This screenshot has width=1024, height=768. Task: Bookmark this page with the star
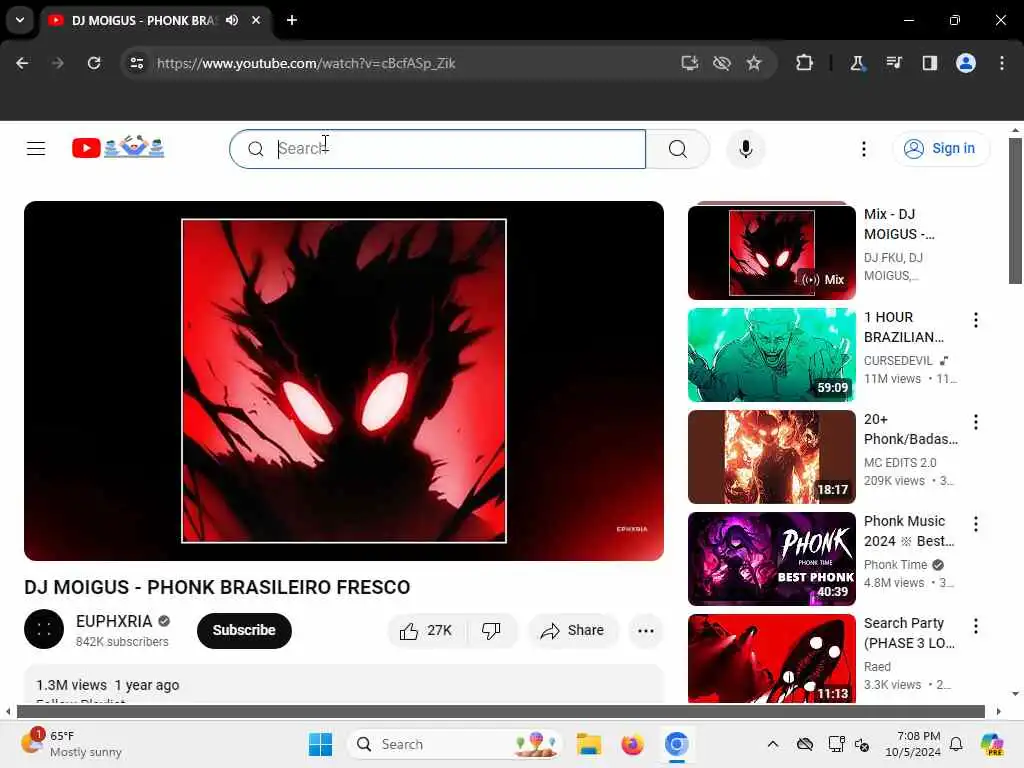754,63
